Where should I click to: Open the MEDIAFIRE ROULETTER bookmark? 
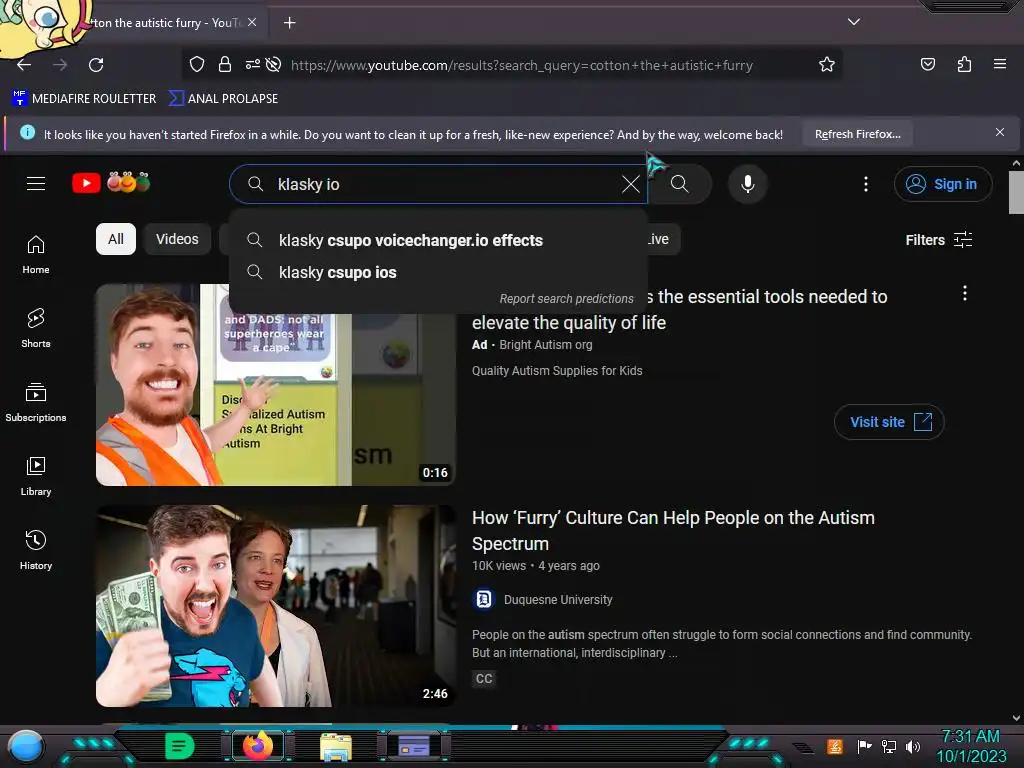(84, 99)
